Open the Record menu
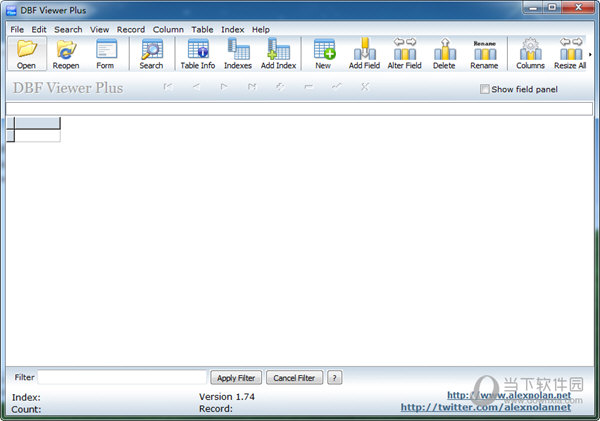 (x=131, y=29)
